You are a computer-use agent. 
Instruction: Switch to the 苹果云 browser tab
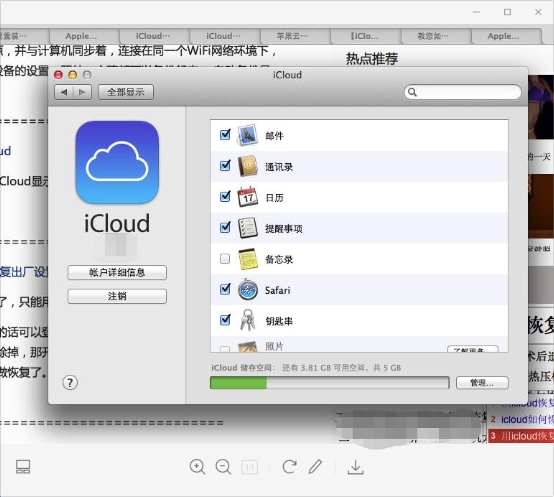tap(295, 36)
